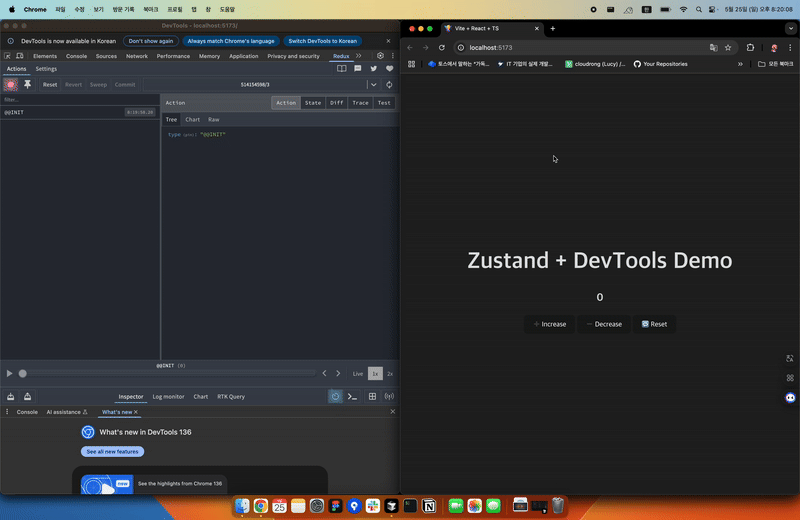Image resolution: width=800 pixels, height=520 pixels.
Task: Select 1x playback speed
Action: coord(375,374)
